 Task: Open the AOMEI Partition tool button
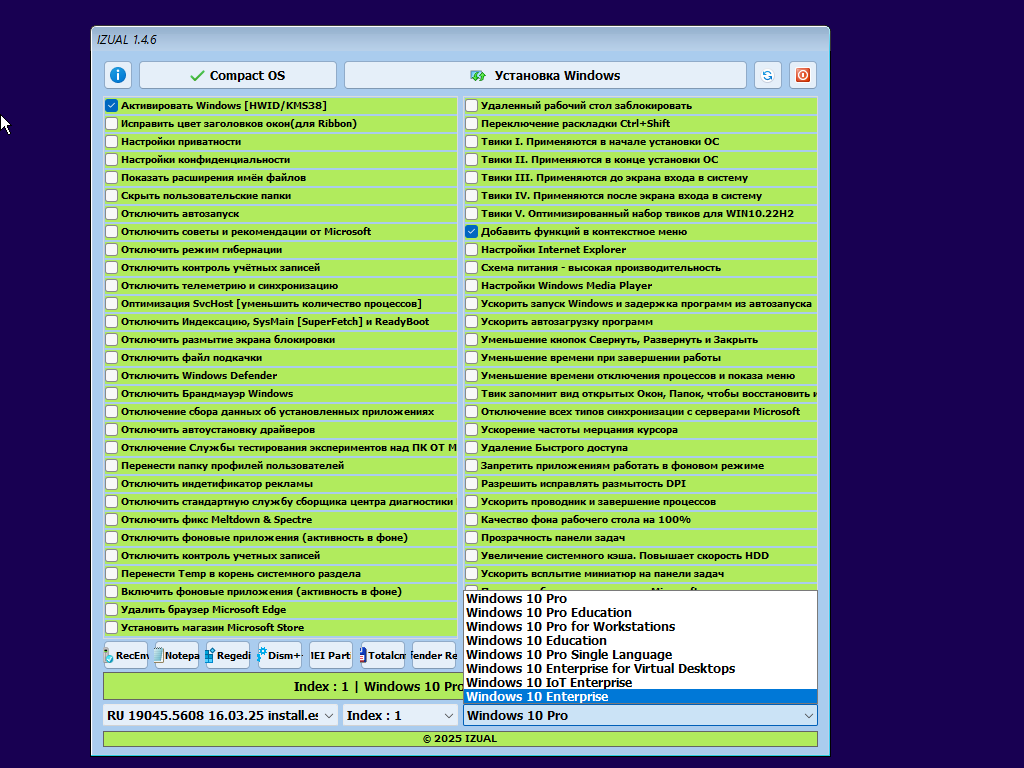pos(331,655)
